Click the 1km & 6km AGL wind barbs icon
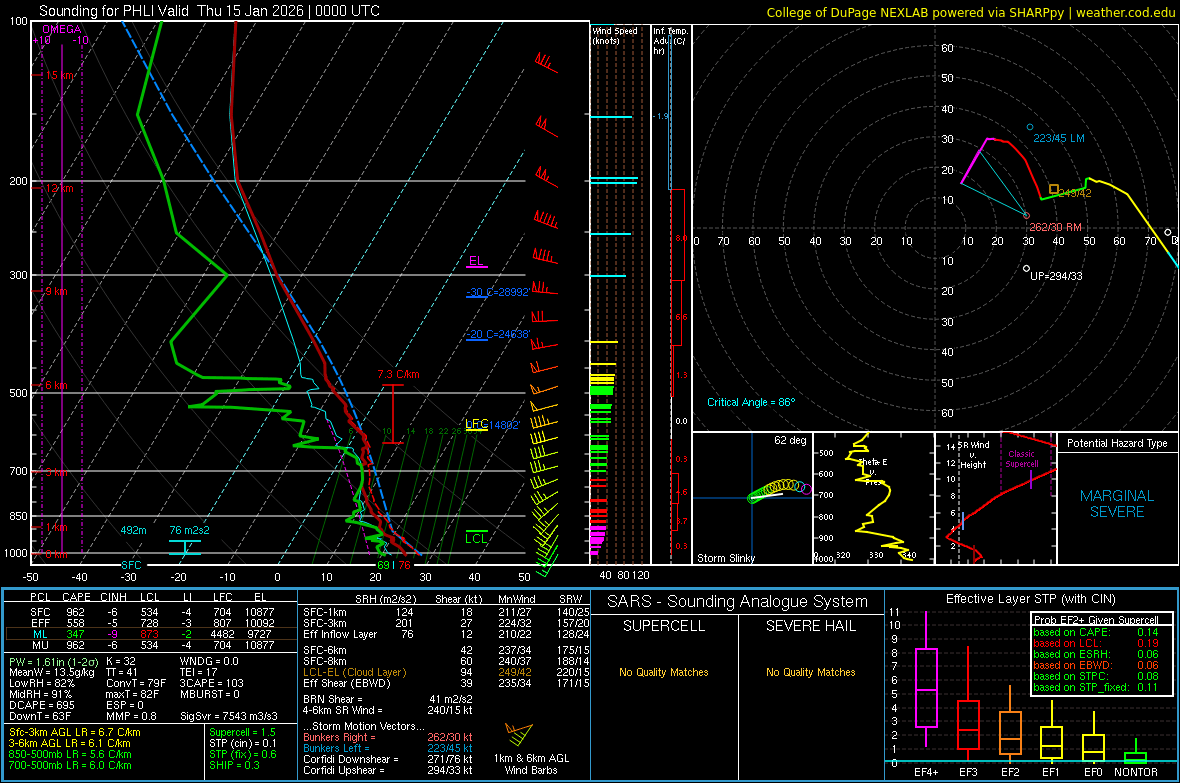Viewport: 1180px width, 783px height. point(519,735)
